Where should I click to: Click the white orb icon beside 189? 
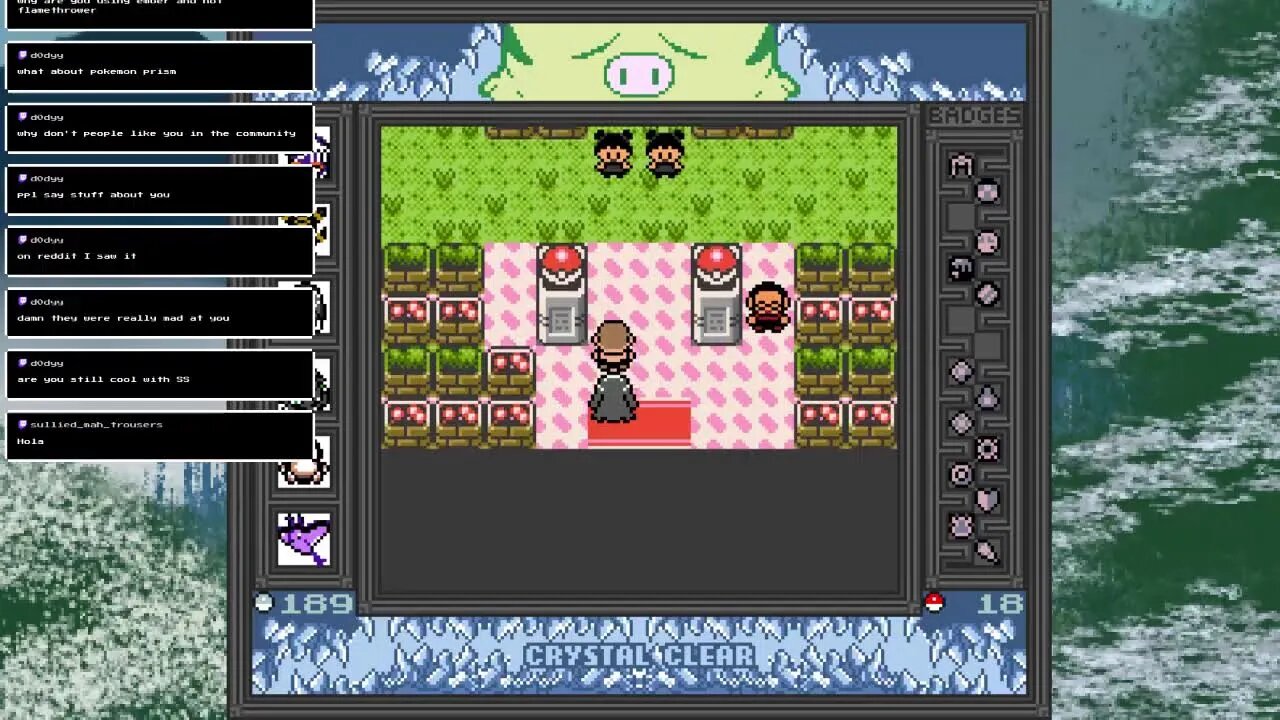pos(264,602)
